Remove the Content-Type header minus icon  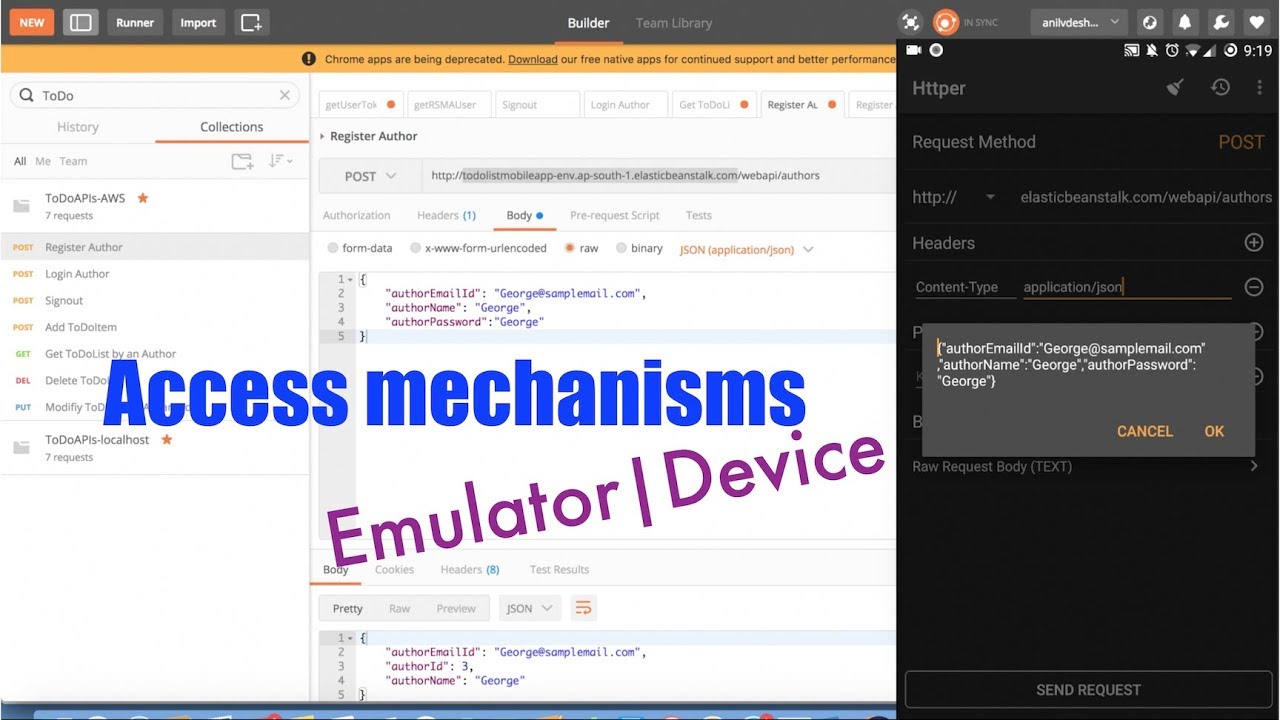[1253, 287]
